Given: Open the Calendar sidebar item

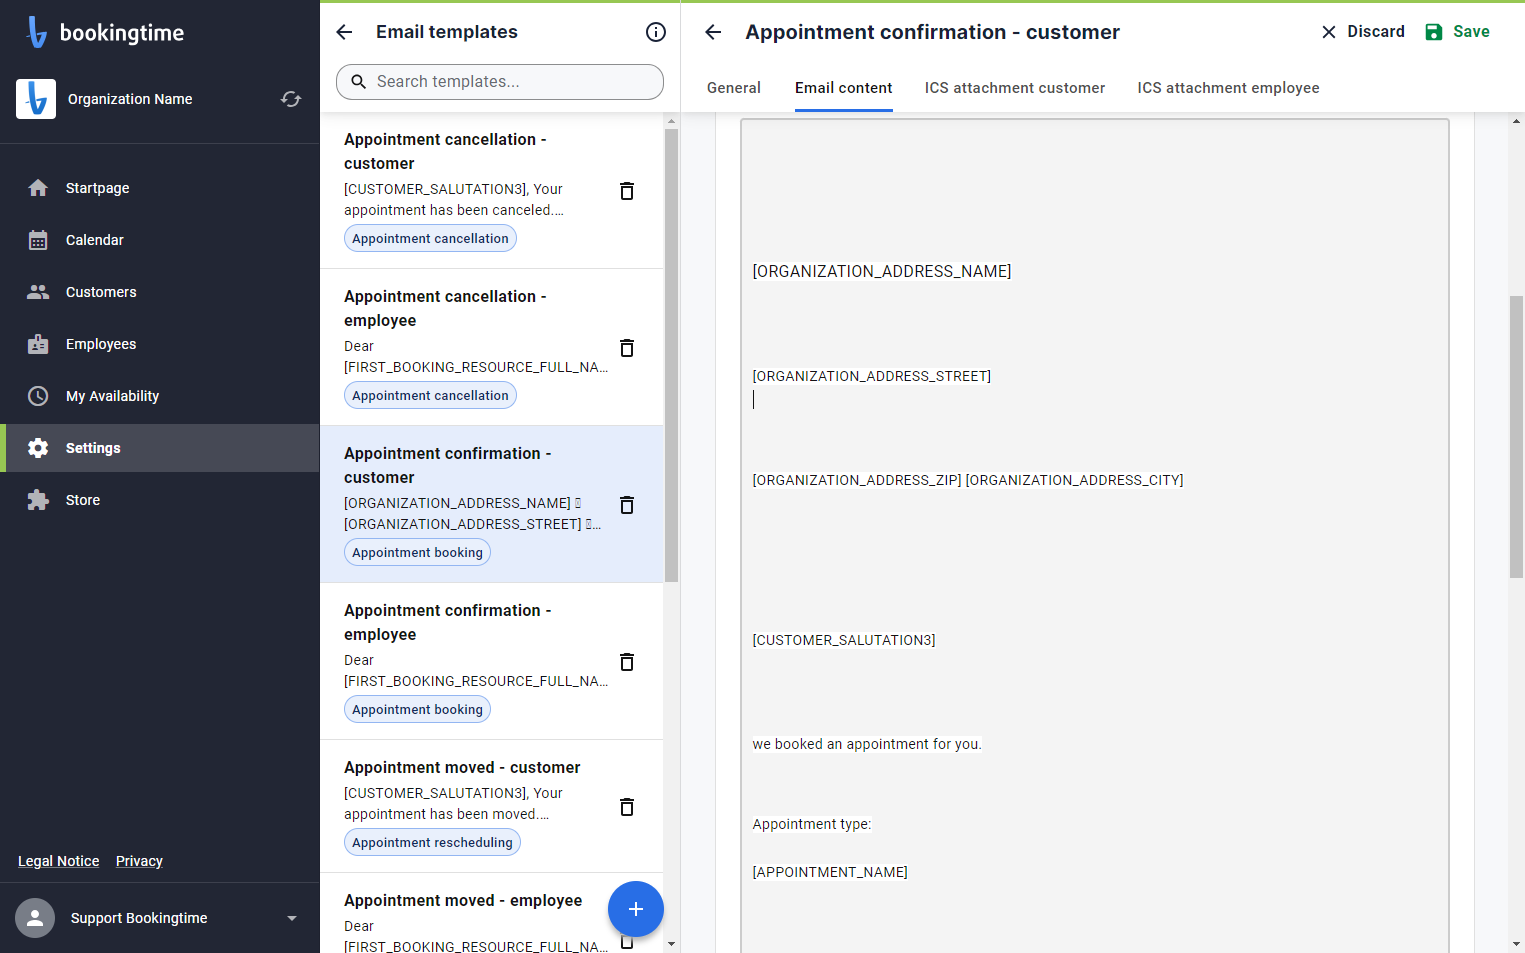Looking at the screenshot, I should point(160,240).
